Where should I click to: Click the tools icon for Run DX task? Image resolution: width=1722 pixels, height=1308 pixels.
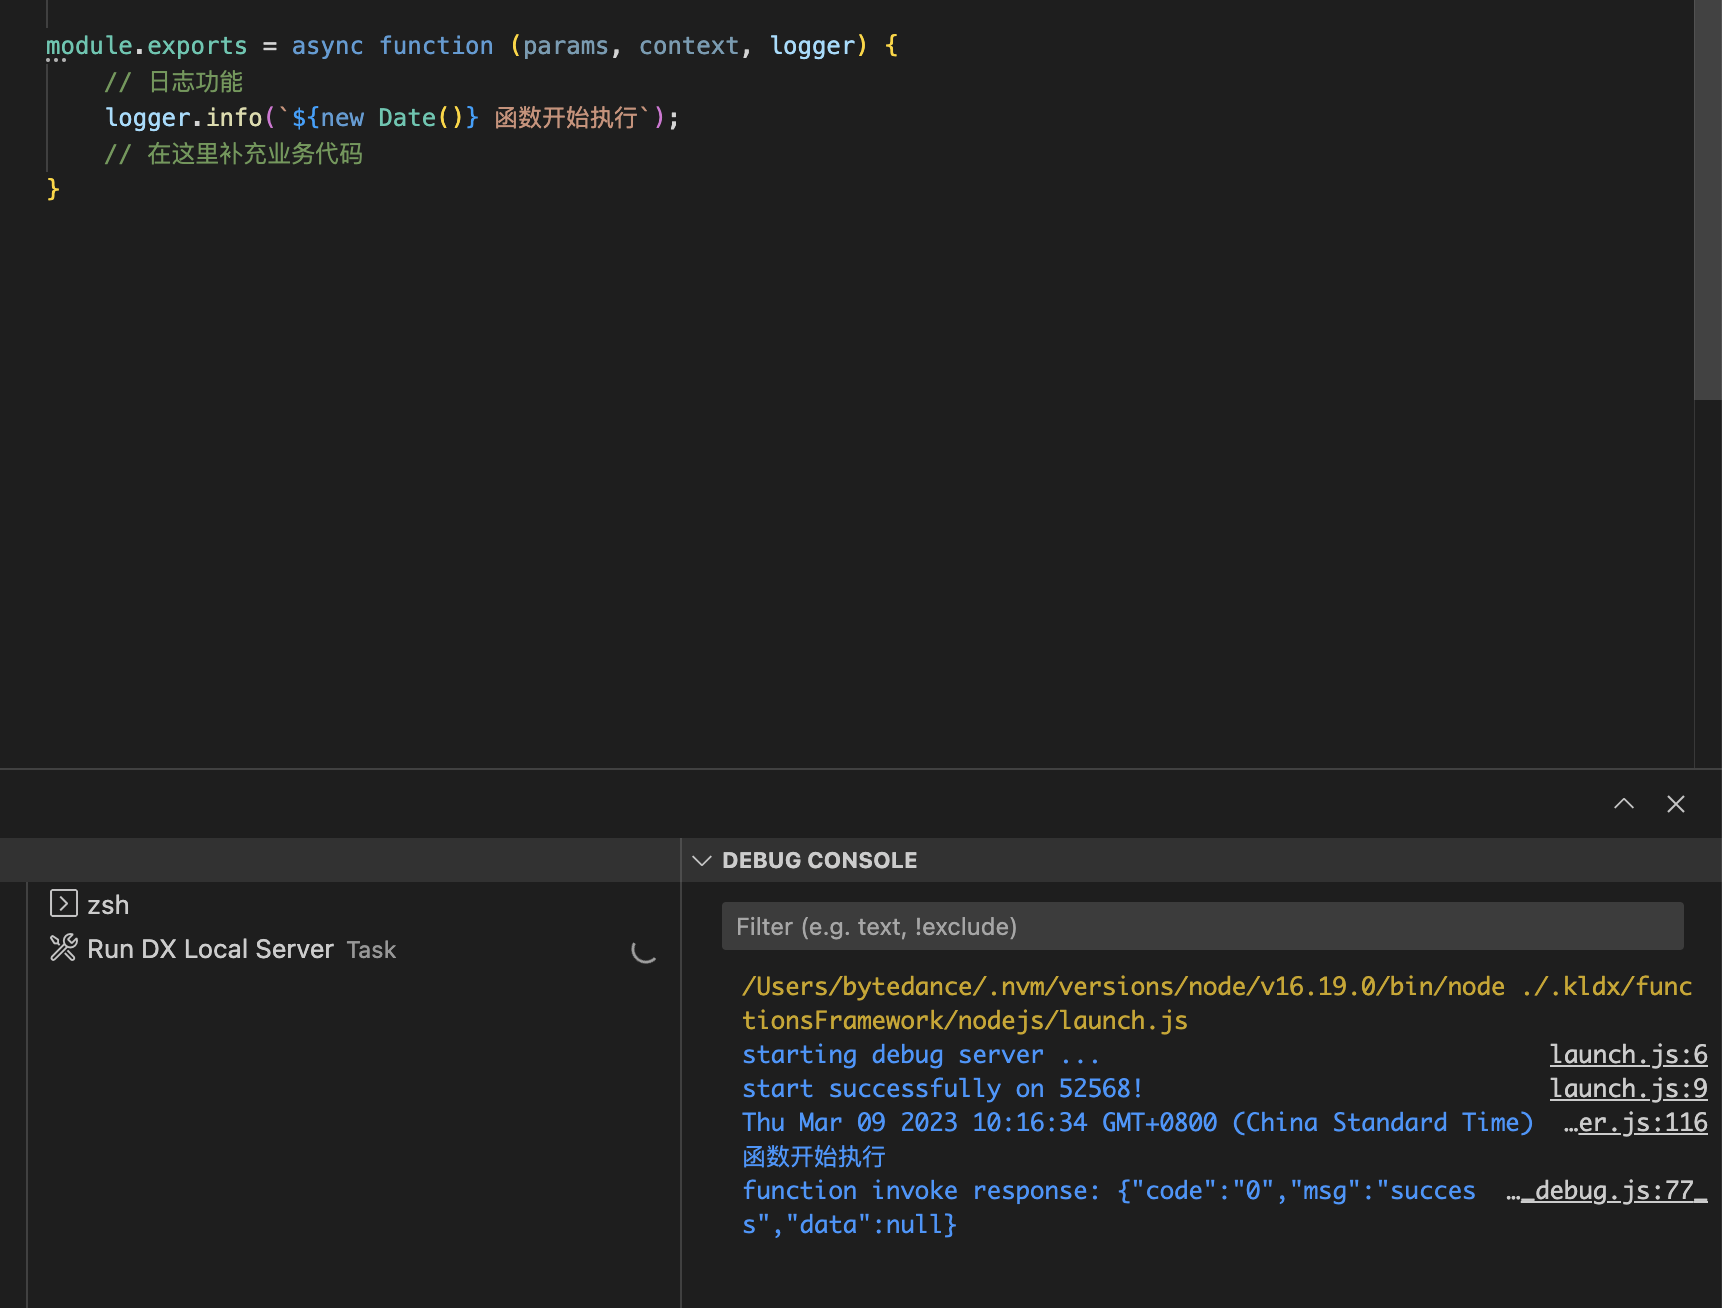click(63, 948)
